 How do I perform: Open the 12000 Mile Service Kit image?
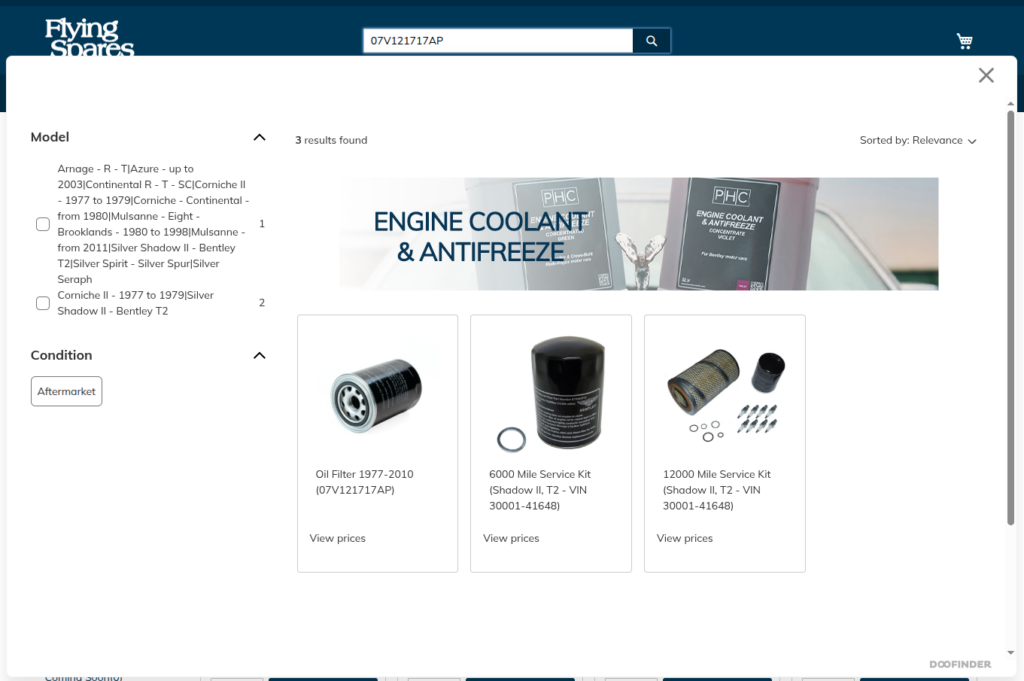[x=726, y=395]
